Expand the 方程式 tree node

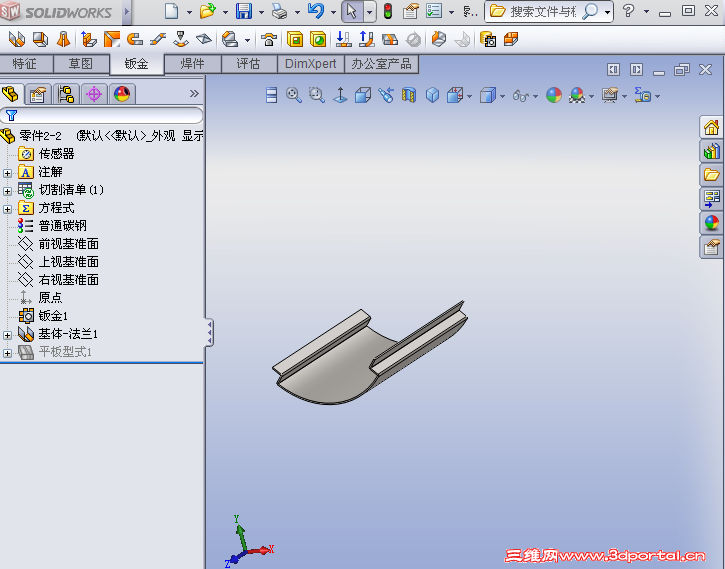(x=7, y=209)
